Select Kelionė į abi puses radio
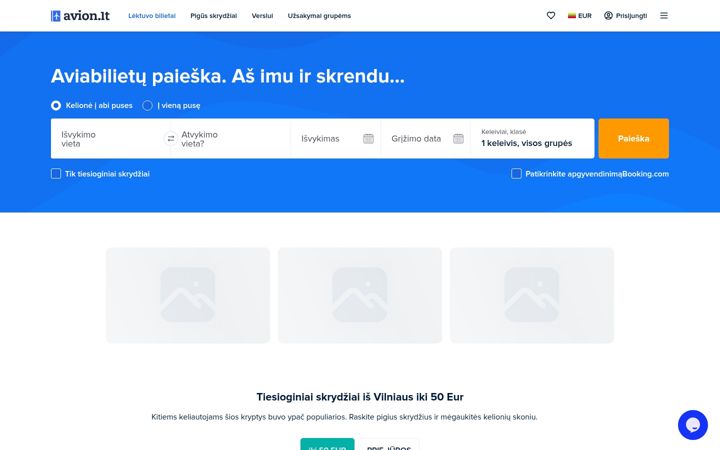Screen dimensions: 720x450 56,106
